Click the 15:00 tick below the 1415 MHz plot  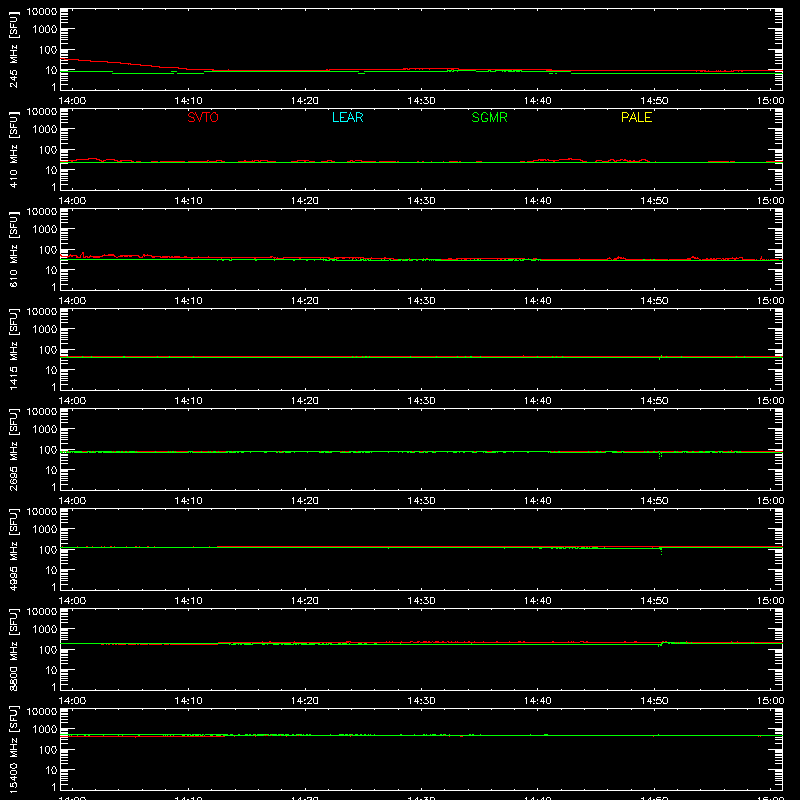770,401
